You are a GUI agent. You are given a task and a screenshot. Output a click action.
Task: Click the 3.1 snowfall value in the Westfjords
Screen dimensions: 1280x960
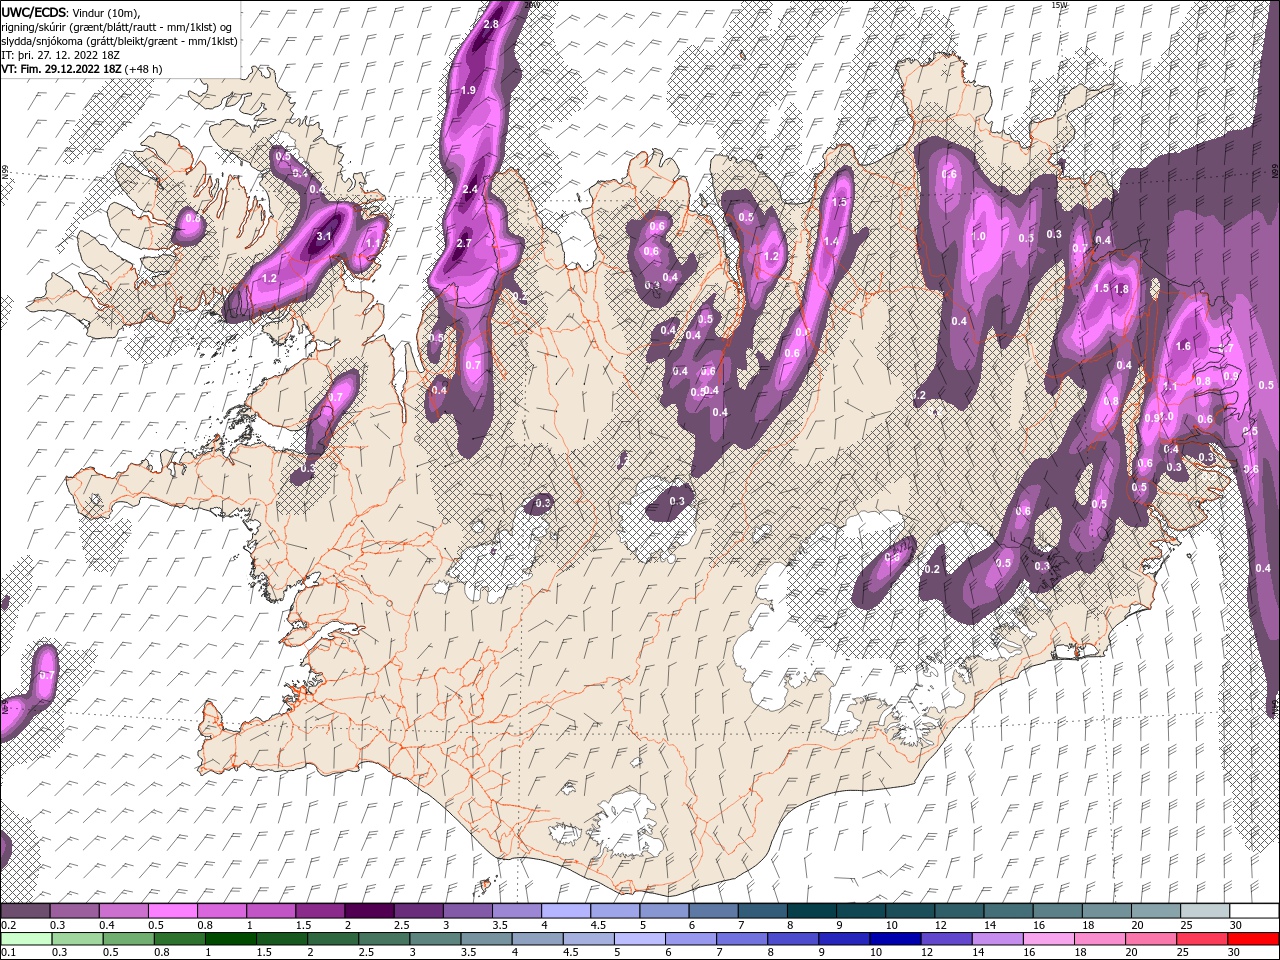pos(323,237)
